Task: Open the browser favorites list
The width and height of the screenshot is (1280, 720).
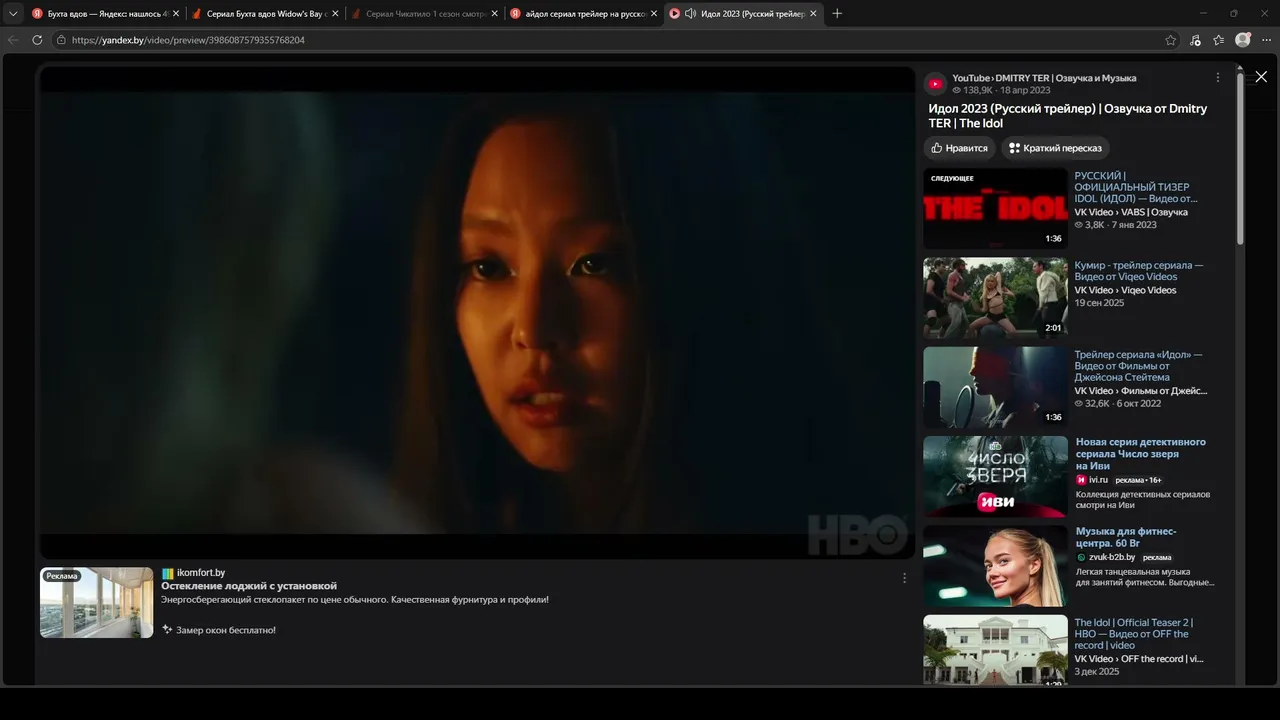Action: (x=1219, y=40)
